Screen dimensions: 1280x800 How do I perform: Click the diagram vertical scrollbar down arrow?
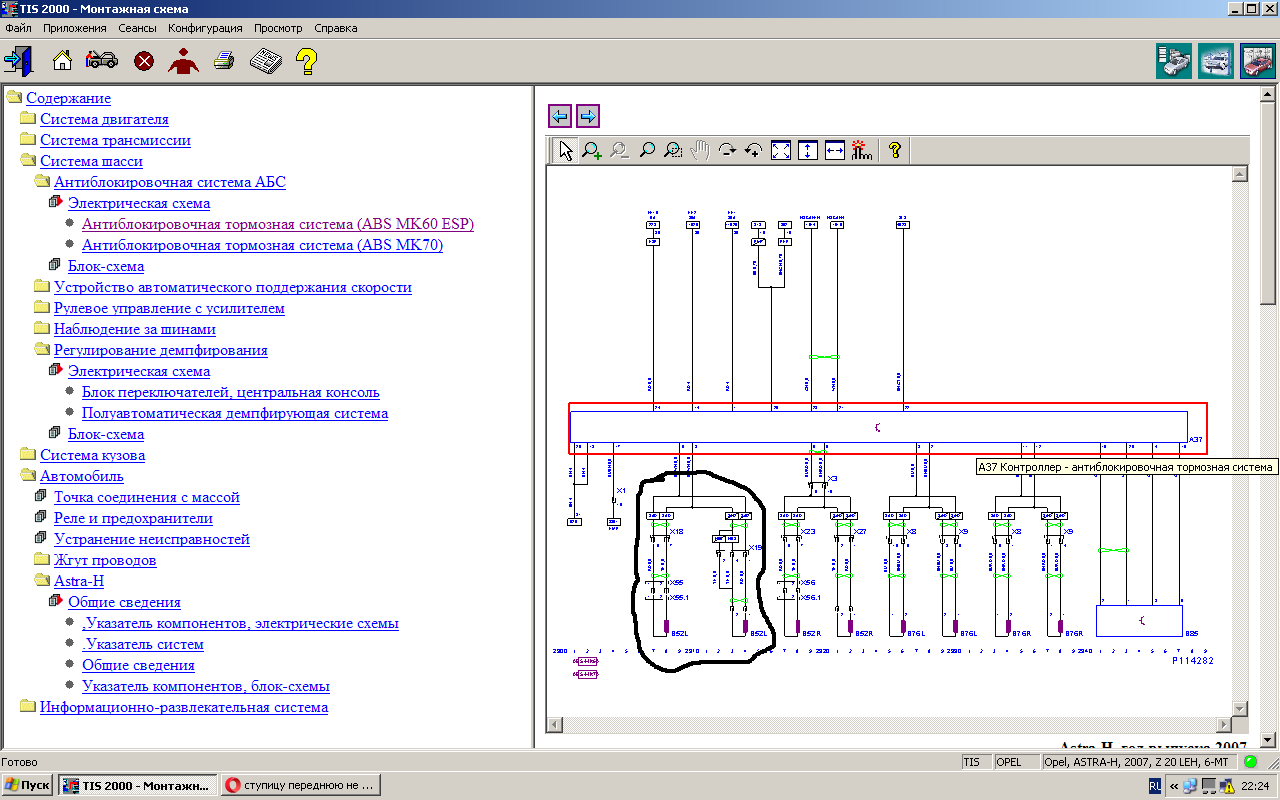[1240, 708]
